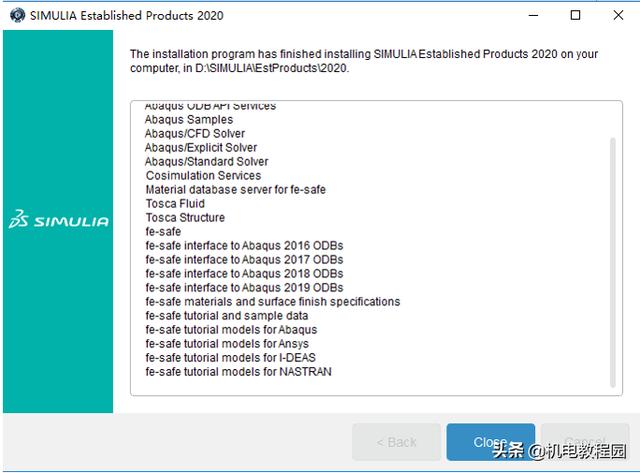Select 'fe-safe tutorial models for Ansys'
Image resolution: width=640 pixels, height=473 pixels.
(x=227, y=344)
